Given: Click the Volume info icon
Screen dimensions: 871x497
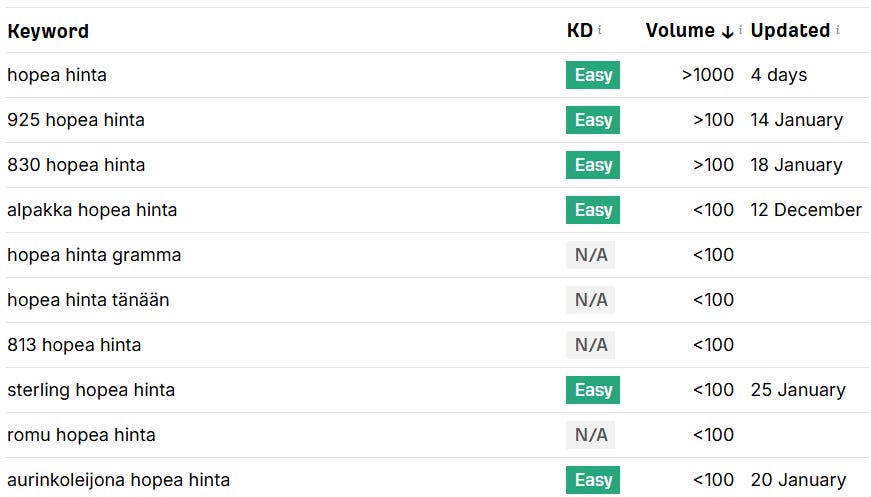Looking at the screenshot, I should [x=740, y=31].
